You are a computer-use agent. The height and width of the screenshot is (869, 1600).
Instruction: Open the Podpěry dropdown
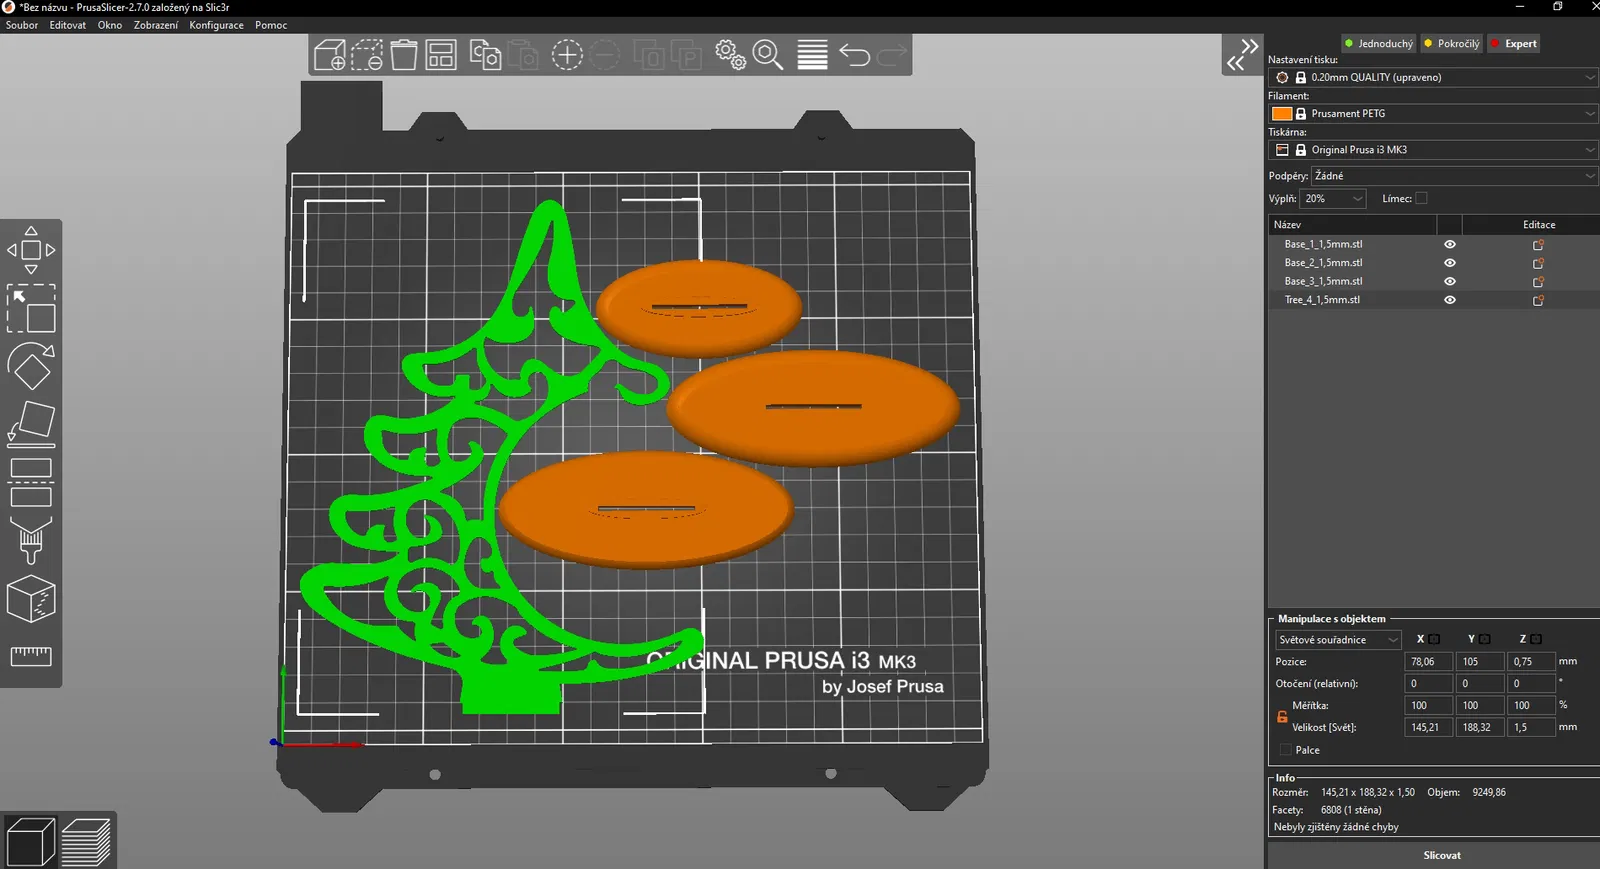[x=1454, y=176]
